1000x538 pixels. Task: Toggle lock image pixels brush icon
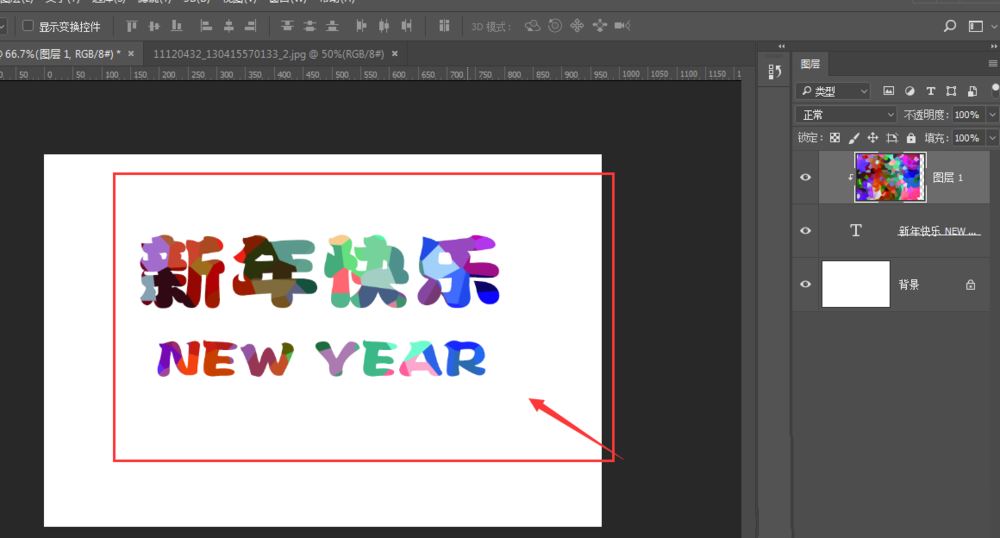point(854,138)
